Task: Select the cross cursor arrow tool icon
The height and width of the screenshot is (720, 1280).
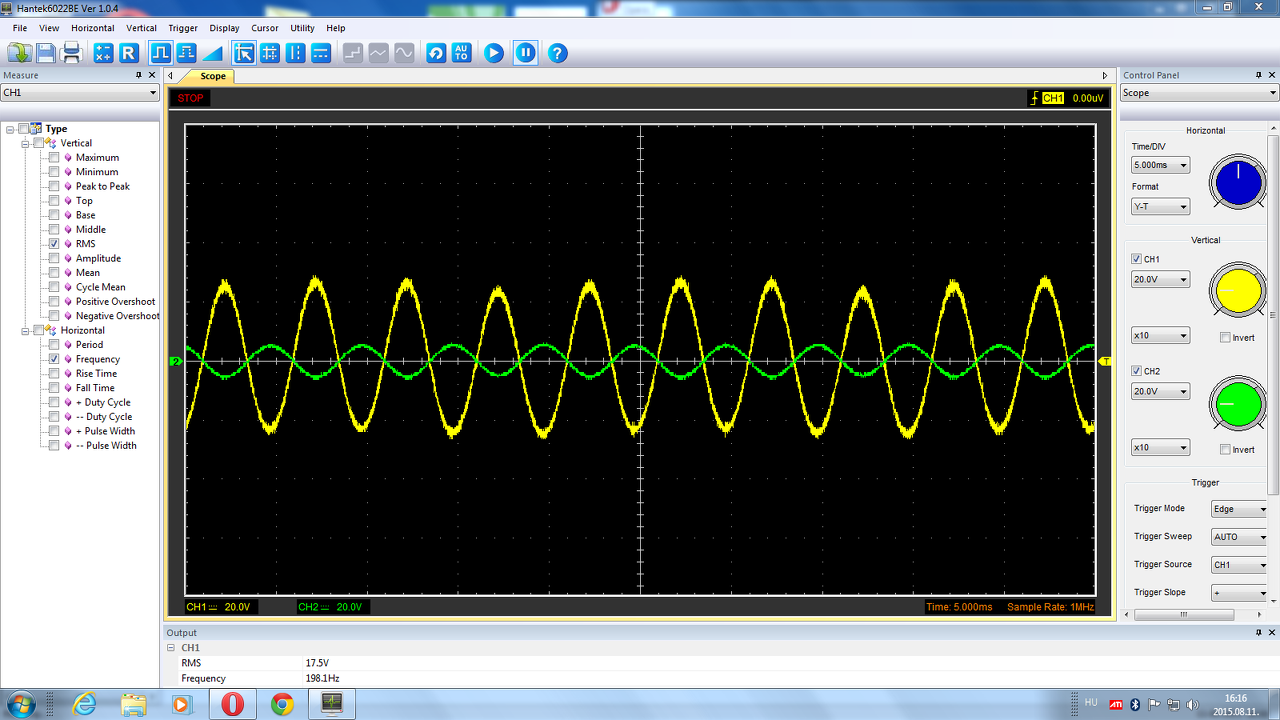Action: pyautogui.click(x=244, y=53)
